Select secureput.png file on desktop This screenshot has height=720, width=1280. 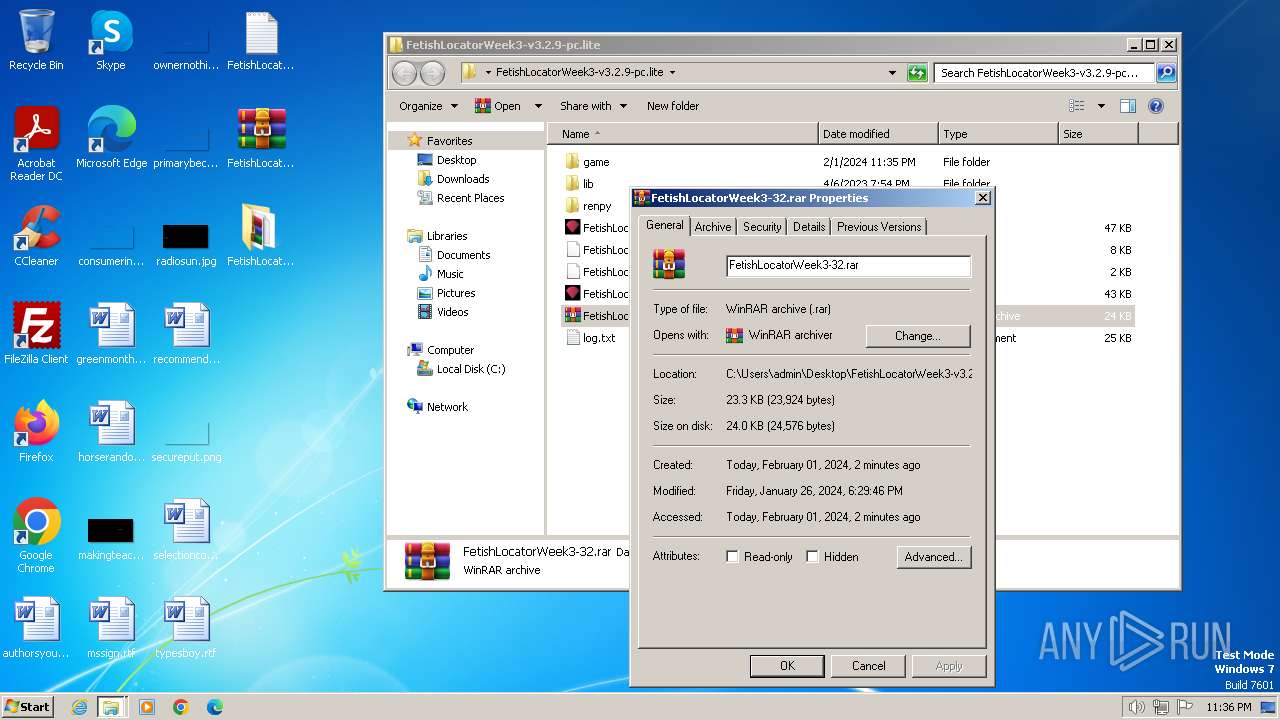pyautogui.click(x=186, y=440)
